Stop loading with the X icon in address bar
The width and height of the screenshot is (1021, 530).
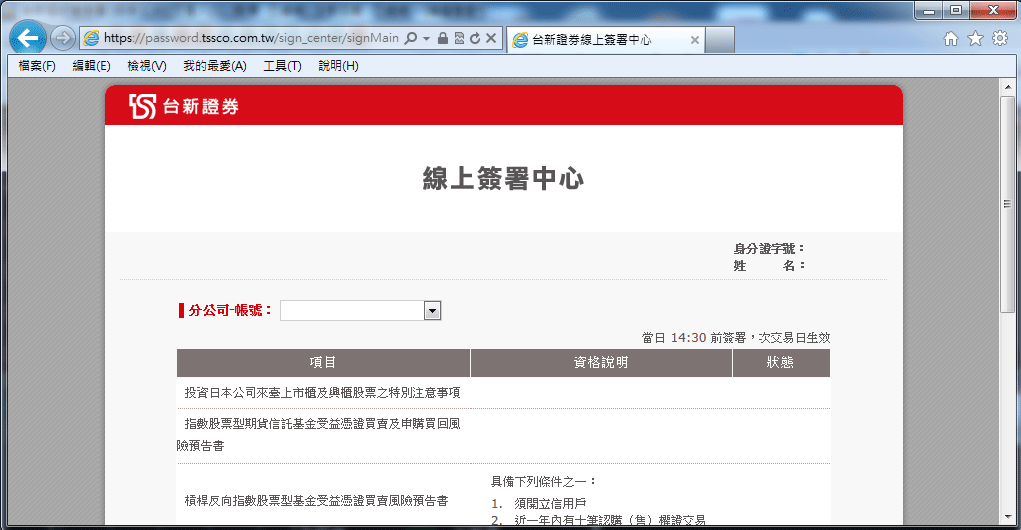491,39
